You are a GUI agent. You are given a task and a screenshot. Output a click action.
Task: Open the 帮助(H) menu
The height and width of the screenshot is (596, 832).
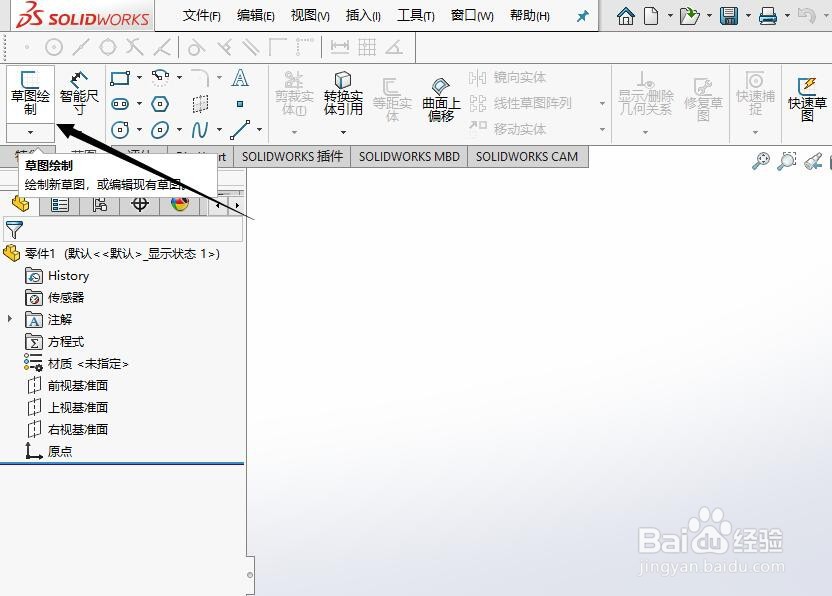530,15
